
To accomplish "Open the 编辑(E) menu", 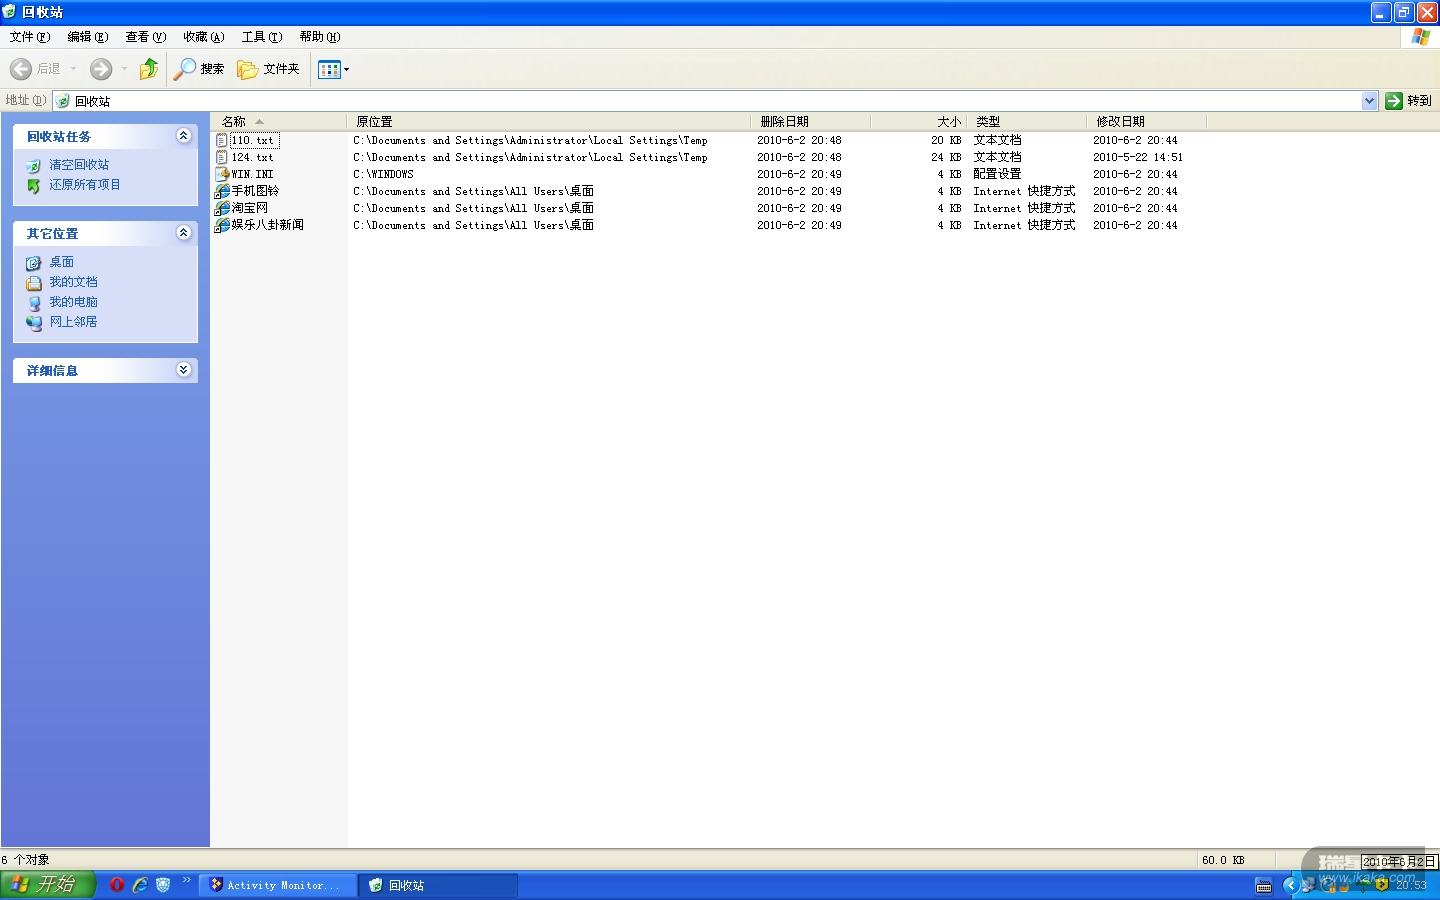I will (x=88, y=37).
